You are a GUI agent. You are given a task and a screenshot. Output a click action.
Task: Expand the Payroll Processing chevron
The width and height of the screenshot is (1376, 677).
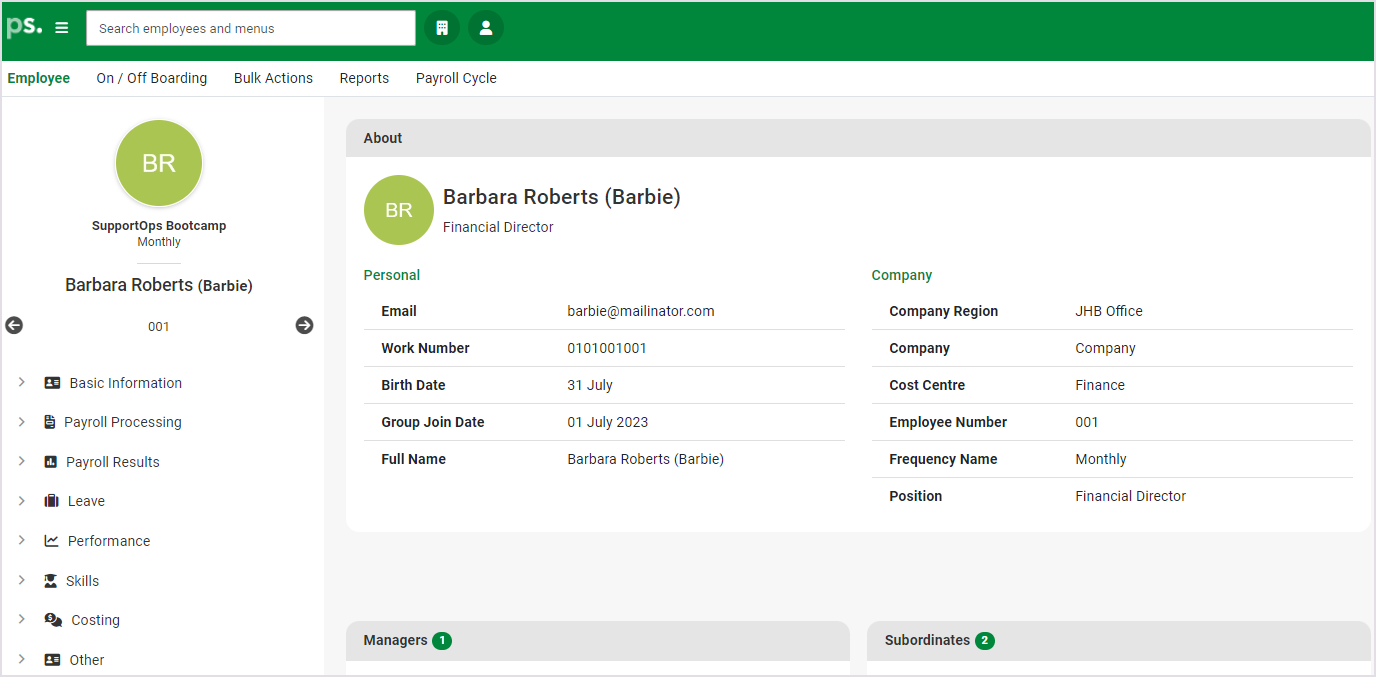(22, 422)
